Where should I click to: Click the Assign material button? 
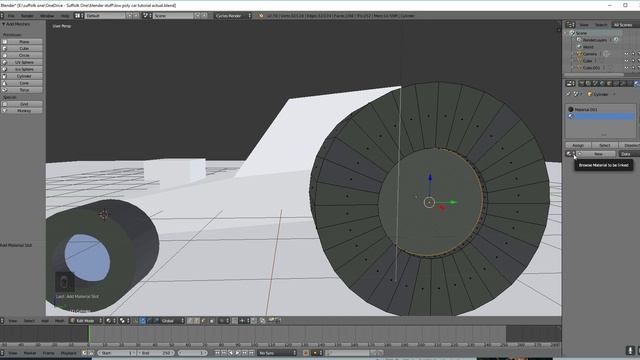tap(578, 145)
